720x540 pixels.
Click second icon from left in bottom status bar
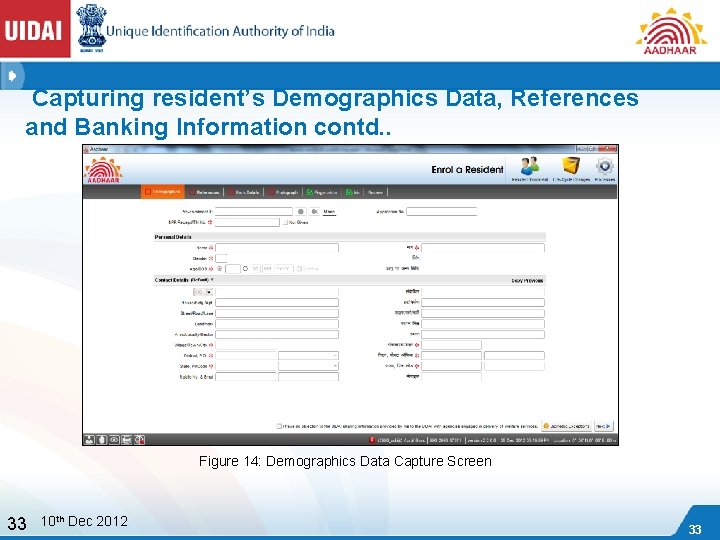pyautogui.click(x=101, y=439)
